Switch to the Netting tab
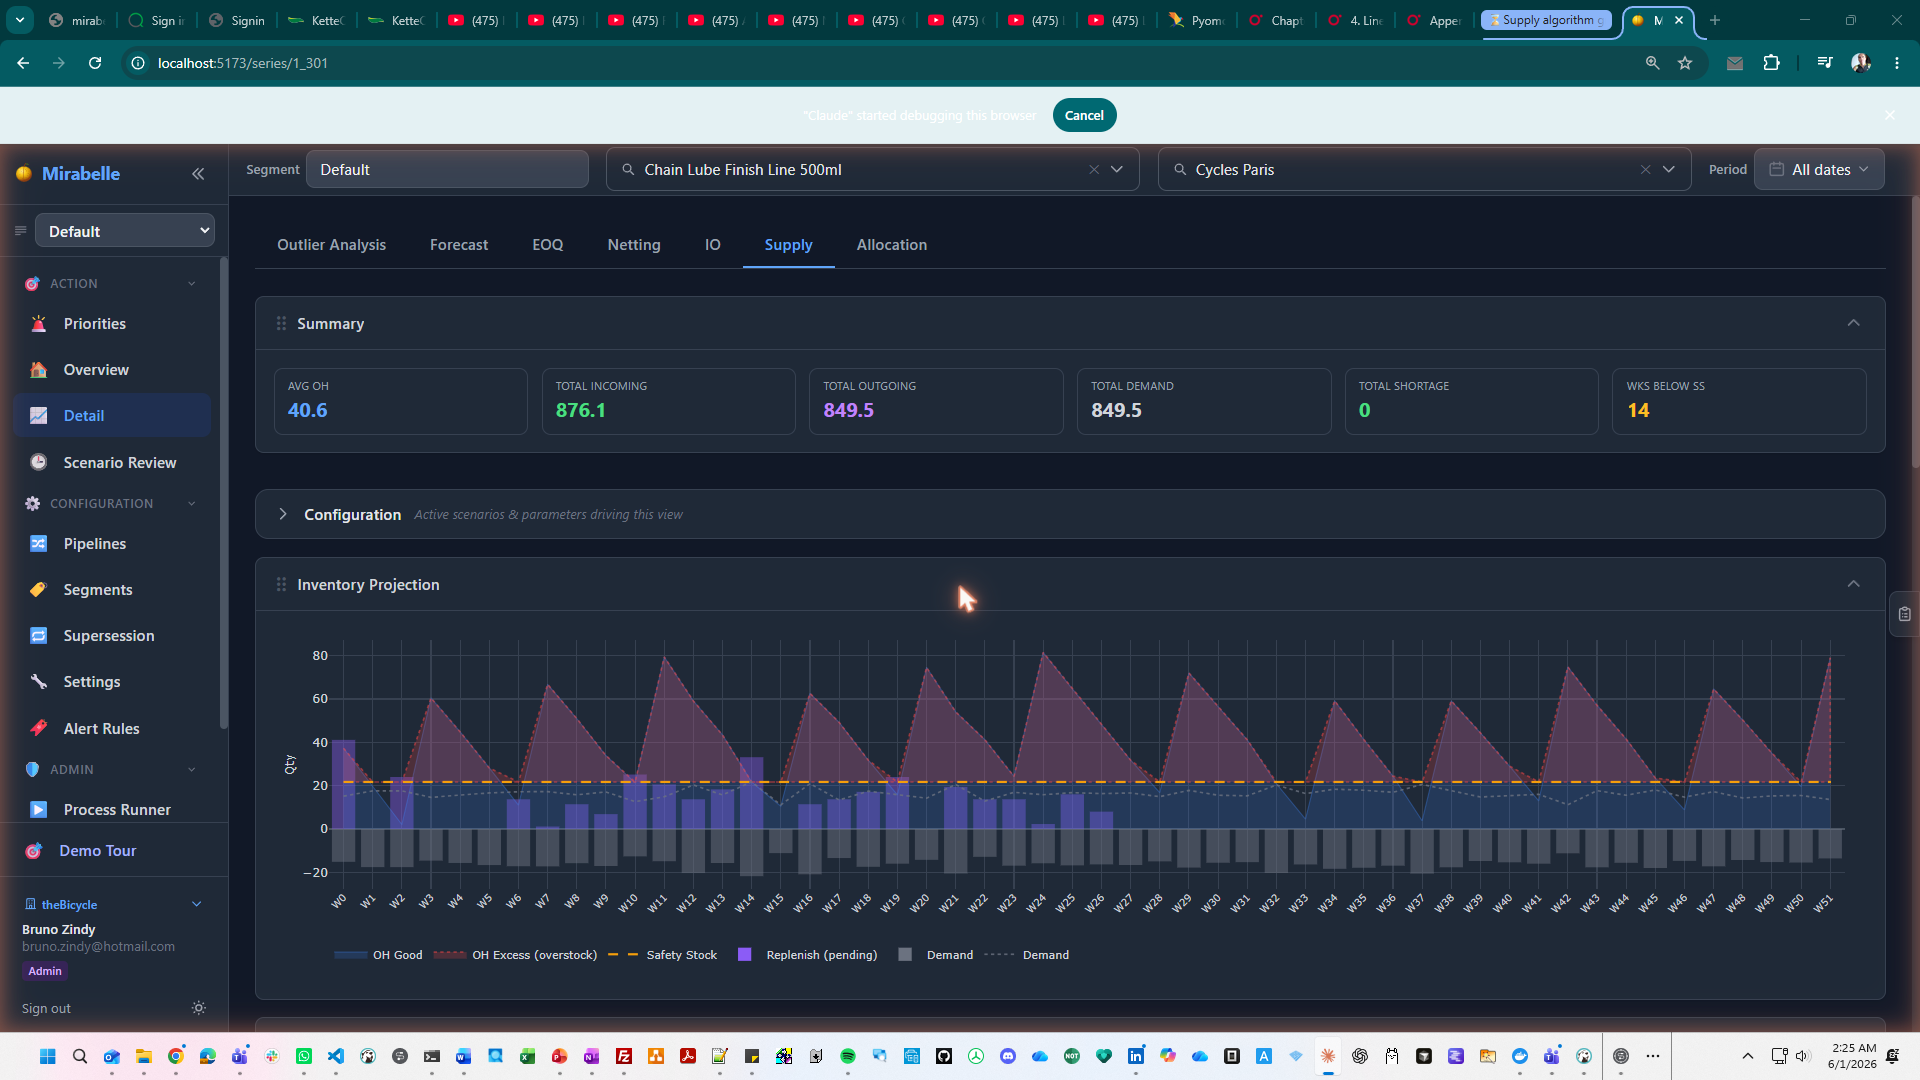 [634, 245]
